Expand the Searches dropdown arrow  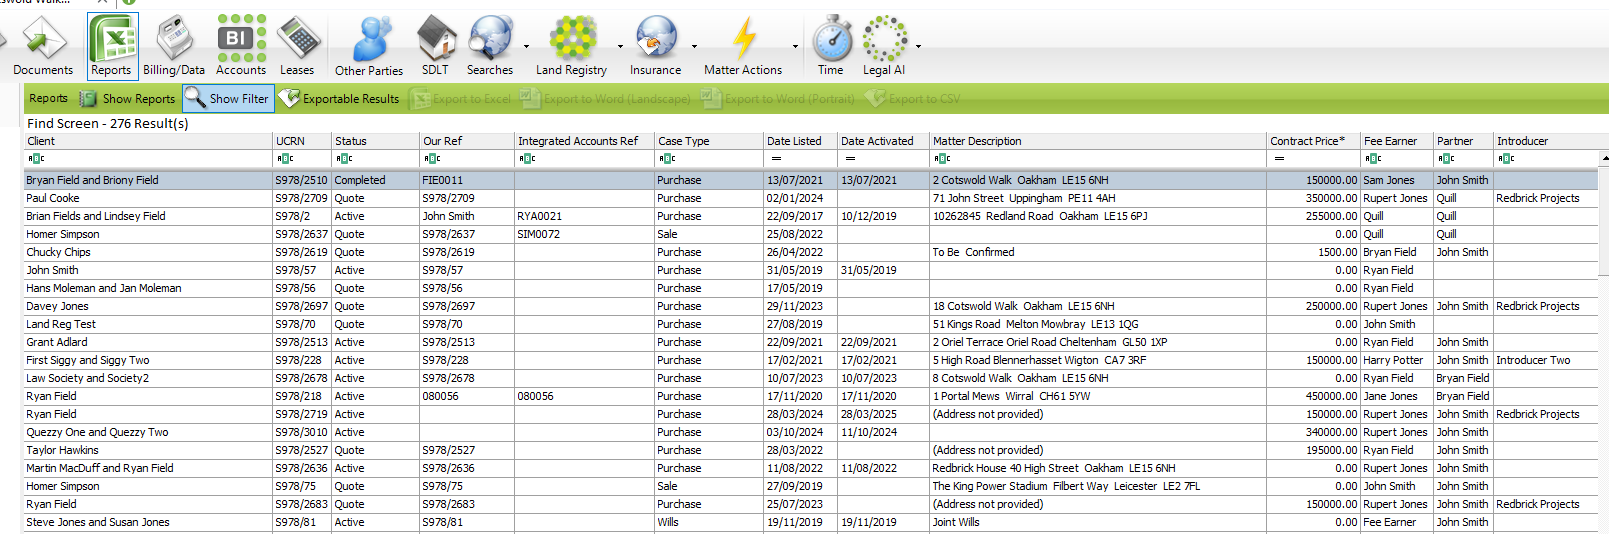pos(527,46)
